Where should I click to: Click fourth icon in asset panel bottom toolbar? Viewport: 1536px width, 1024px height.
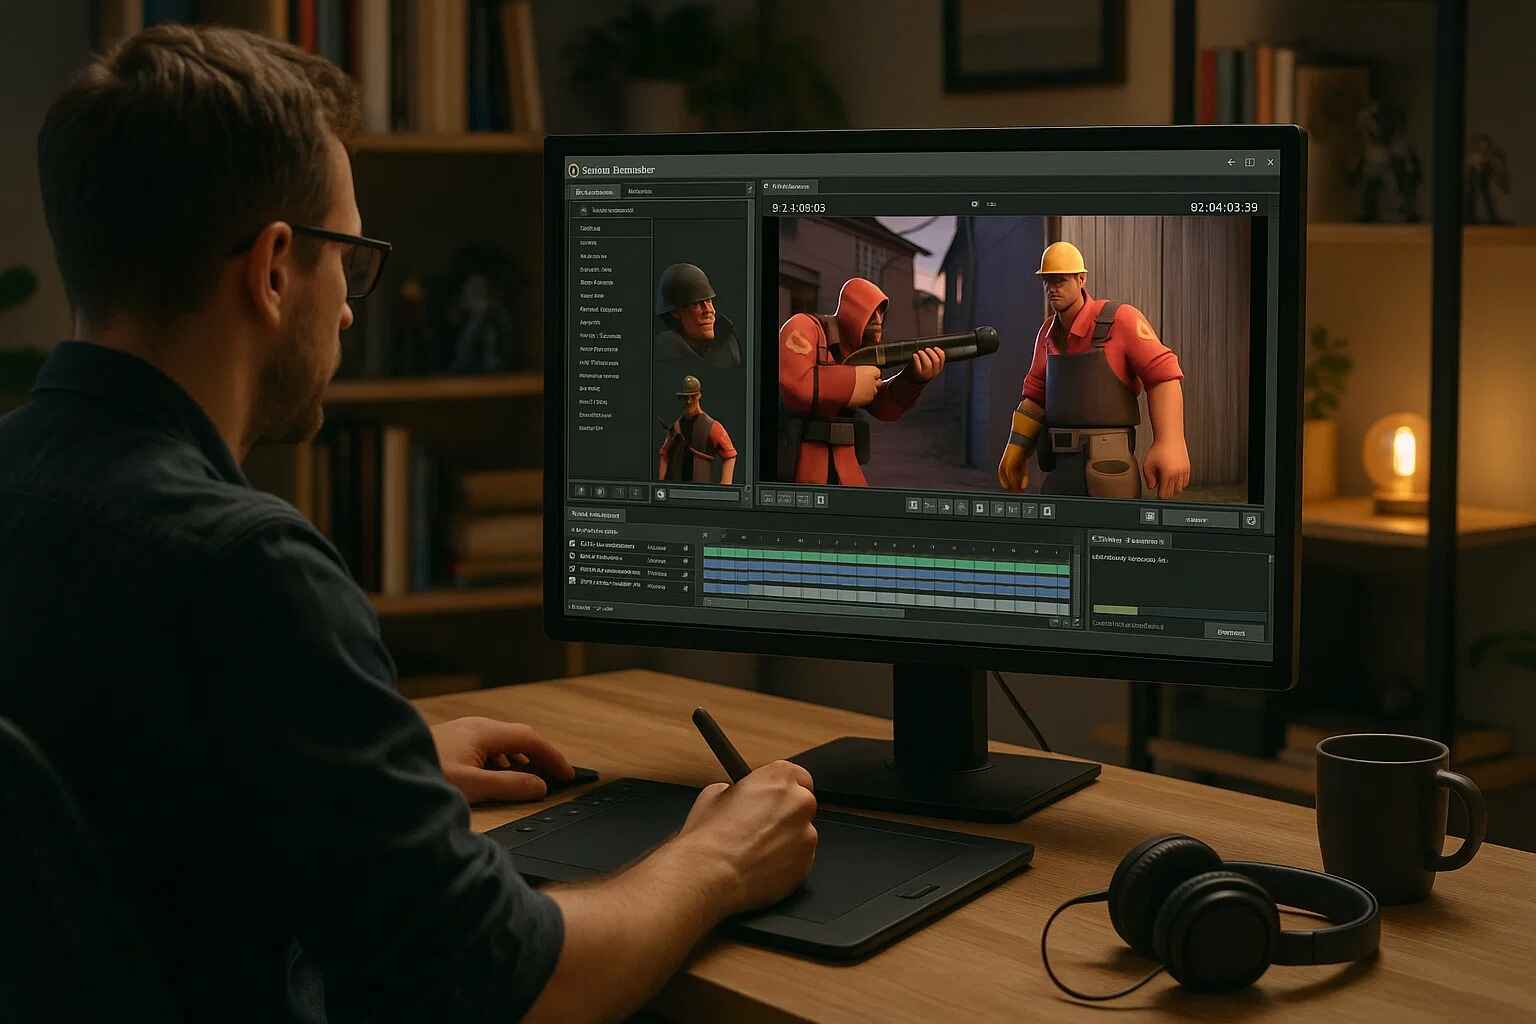pyautogui.click(x=636, y=491)
